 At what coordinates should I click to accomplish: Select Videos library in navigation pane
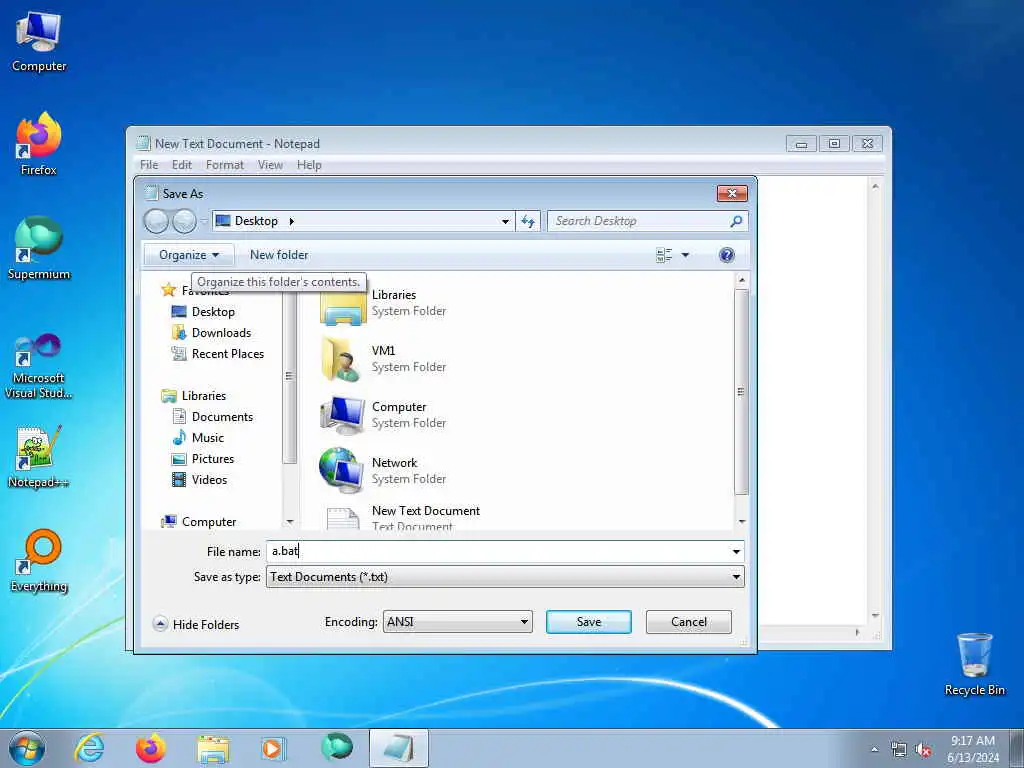(199, 479)
